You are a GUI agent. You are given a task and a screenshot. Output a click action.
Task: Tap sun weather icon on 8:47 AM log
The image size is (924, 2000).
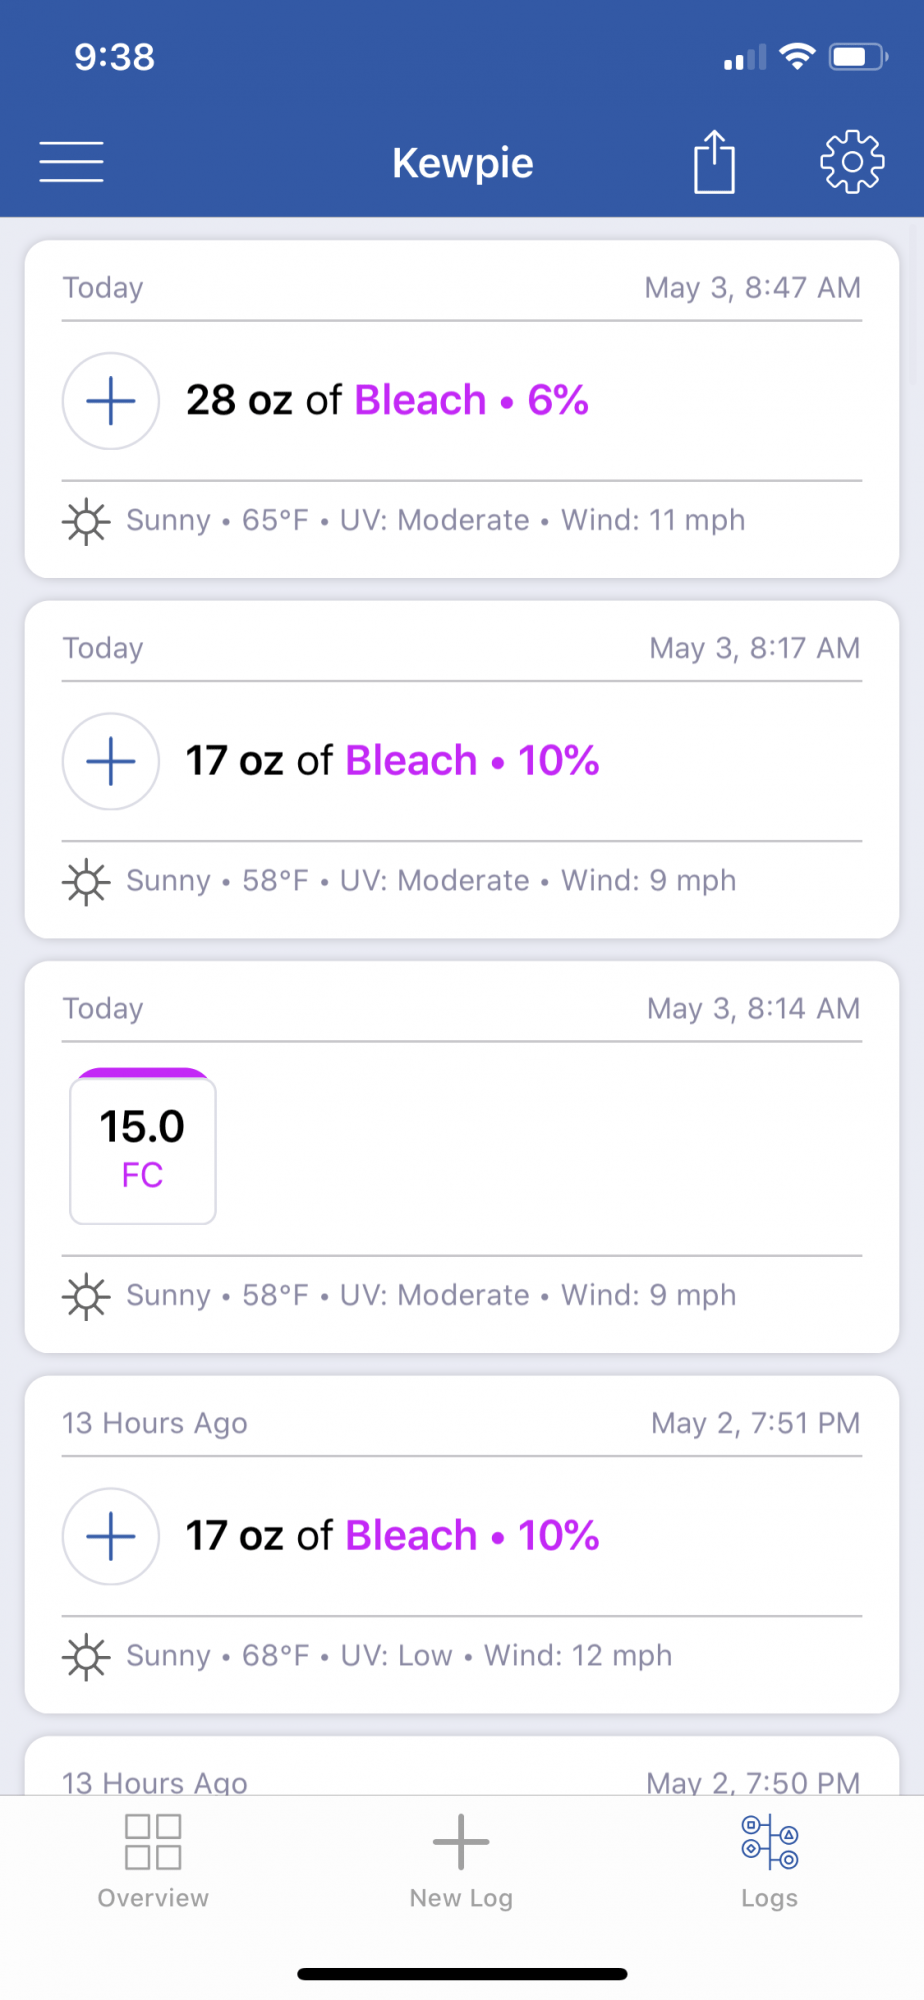coord(86,521)
